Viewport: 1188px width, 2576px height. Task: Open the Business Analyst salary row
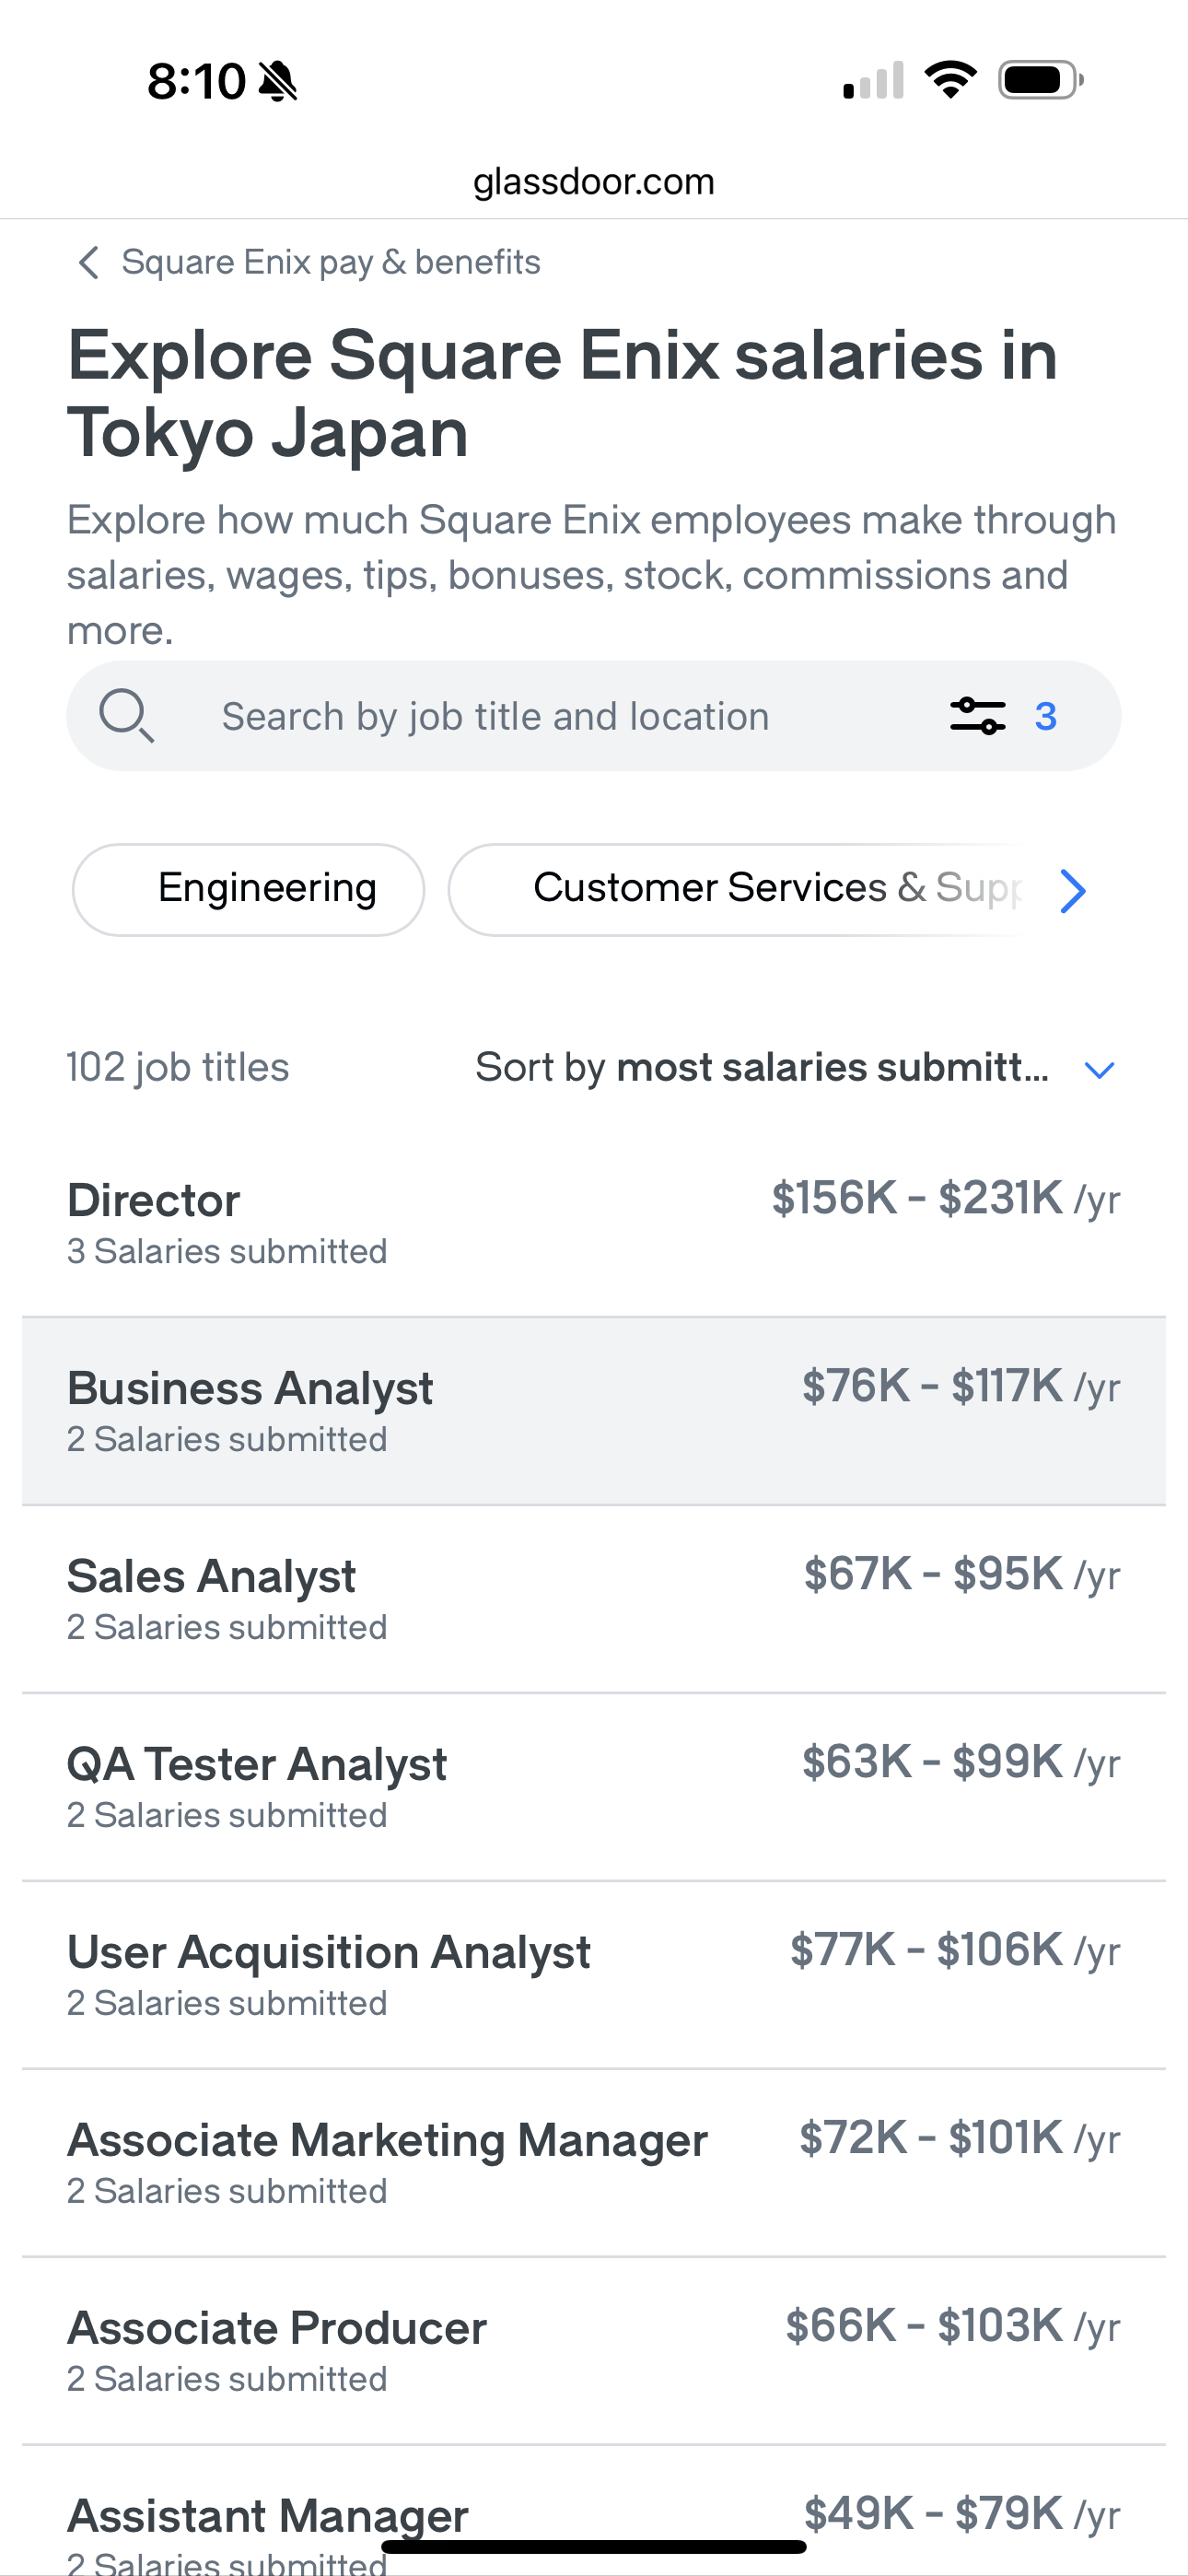click(594, 1411)
